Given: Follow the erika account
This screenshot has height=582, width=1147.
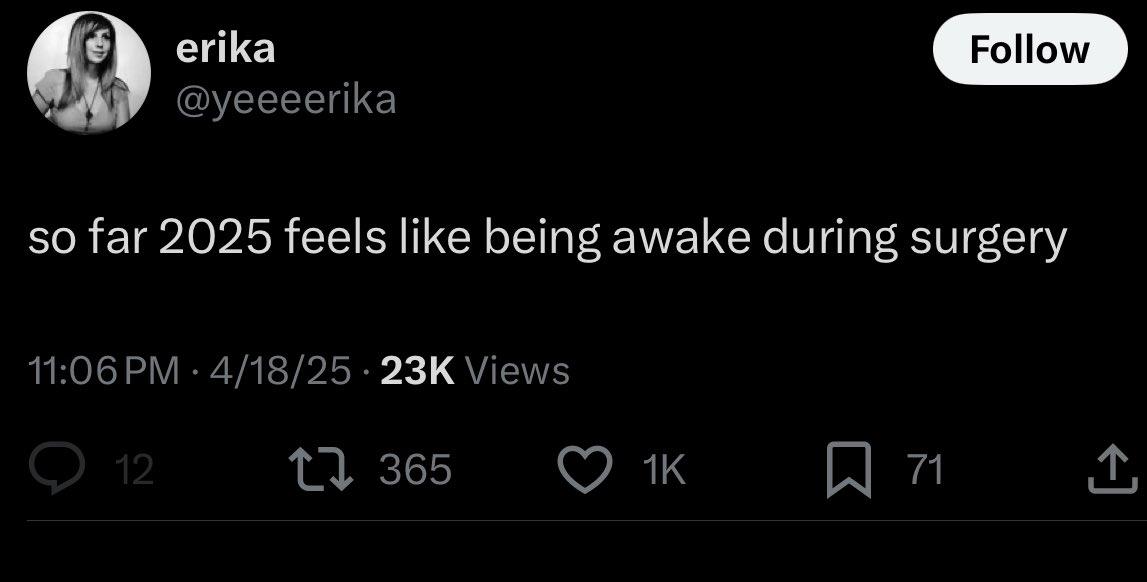Looking at the screenshot, I should pos(1029,50).
